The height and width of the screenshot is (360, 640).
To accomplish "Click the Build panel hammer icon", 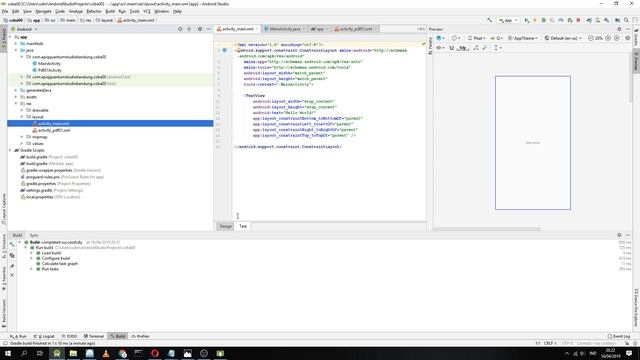I will pyautogui.click(x=12, y=244).
